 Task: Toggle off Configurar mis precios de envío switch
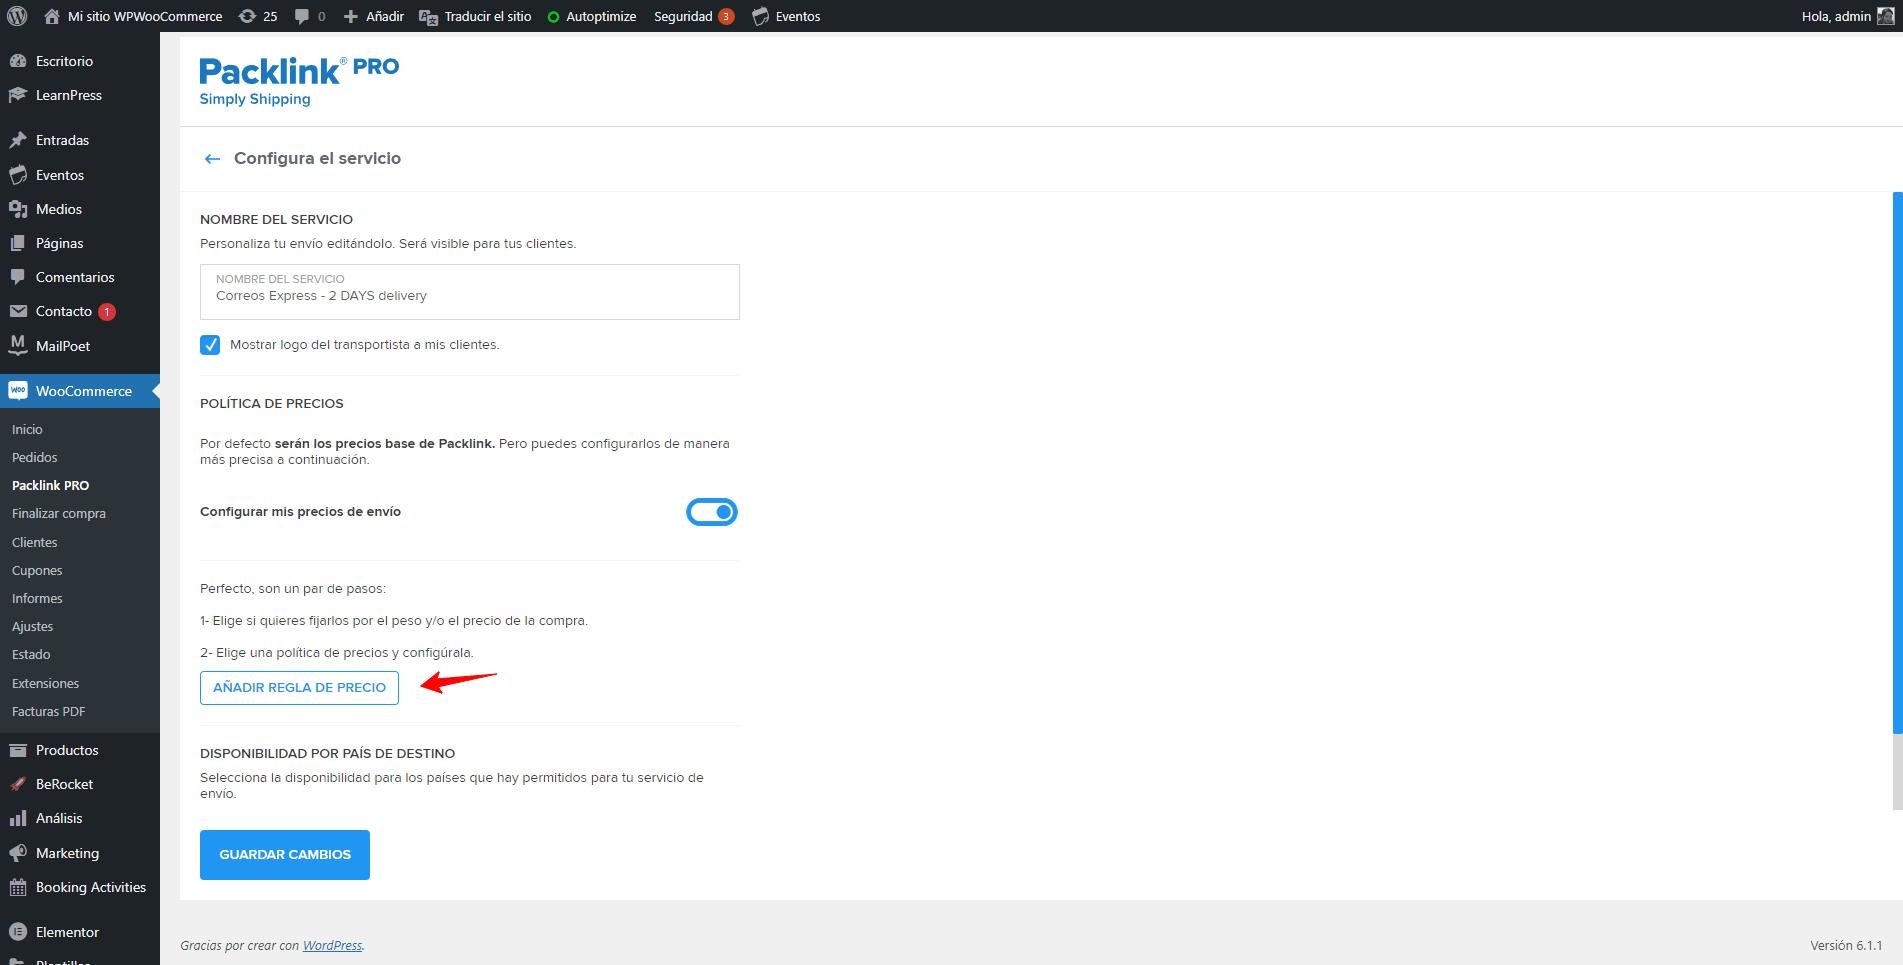pos(712,512)
